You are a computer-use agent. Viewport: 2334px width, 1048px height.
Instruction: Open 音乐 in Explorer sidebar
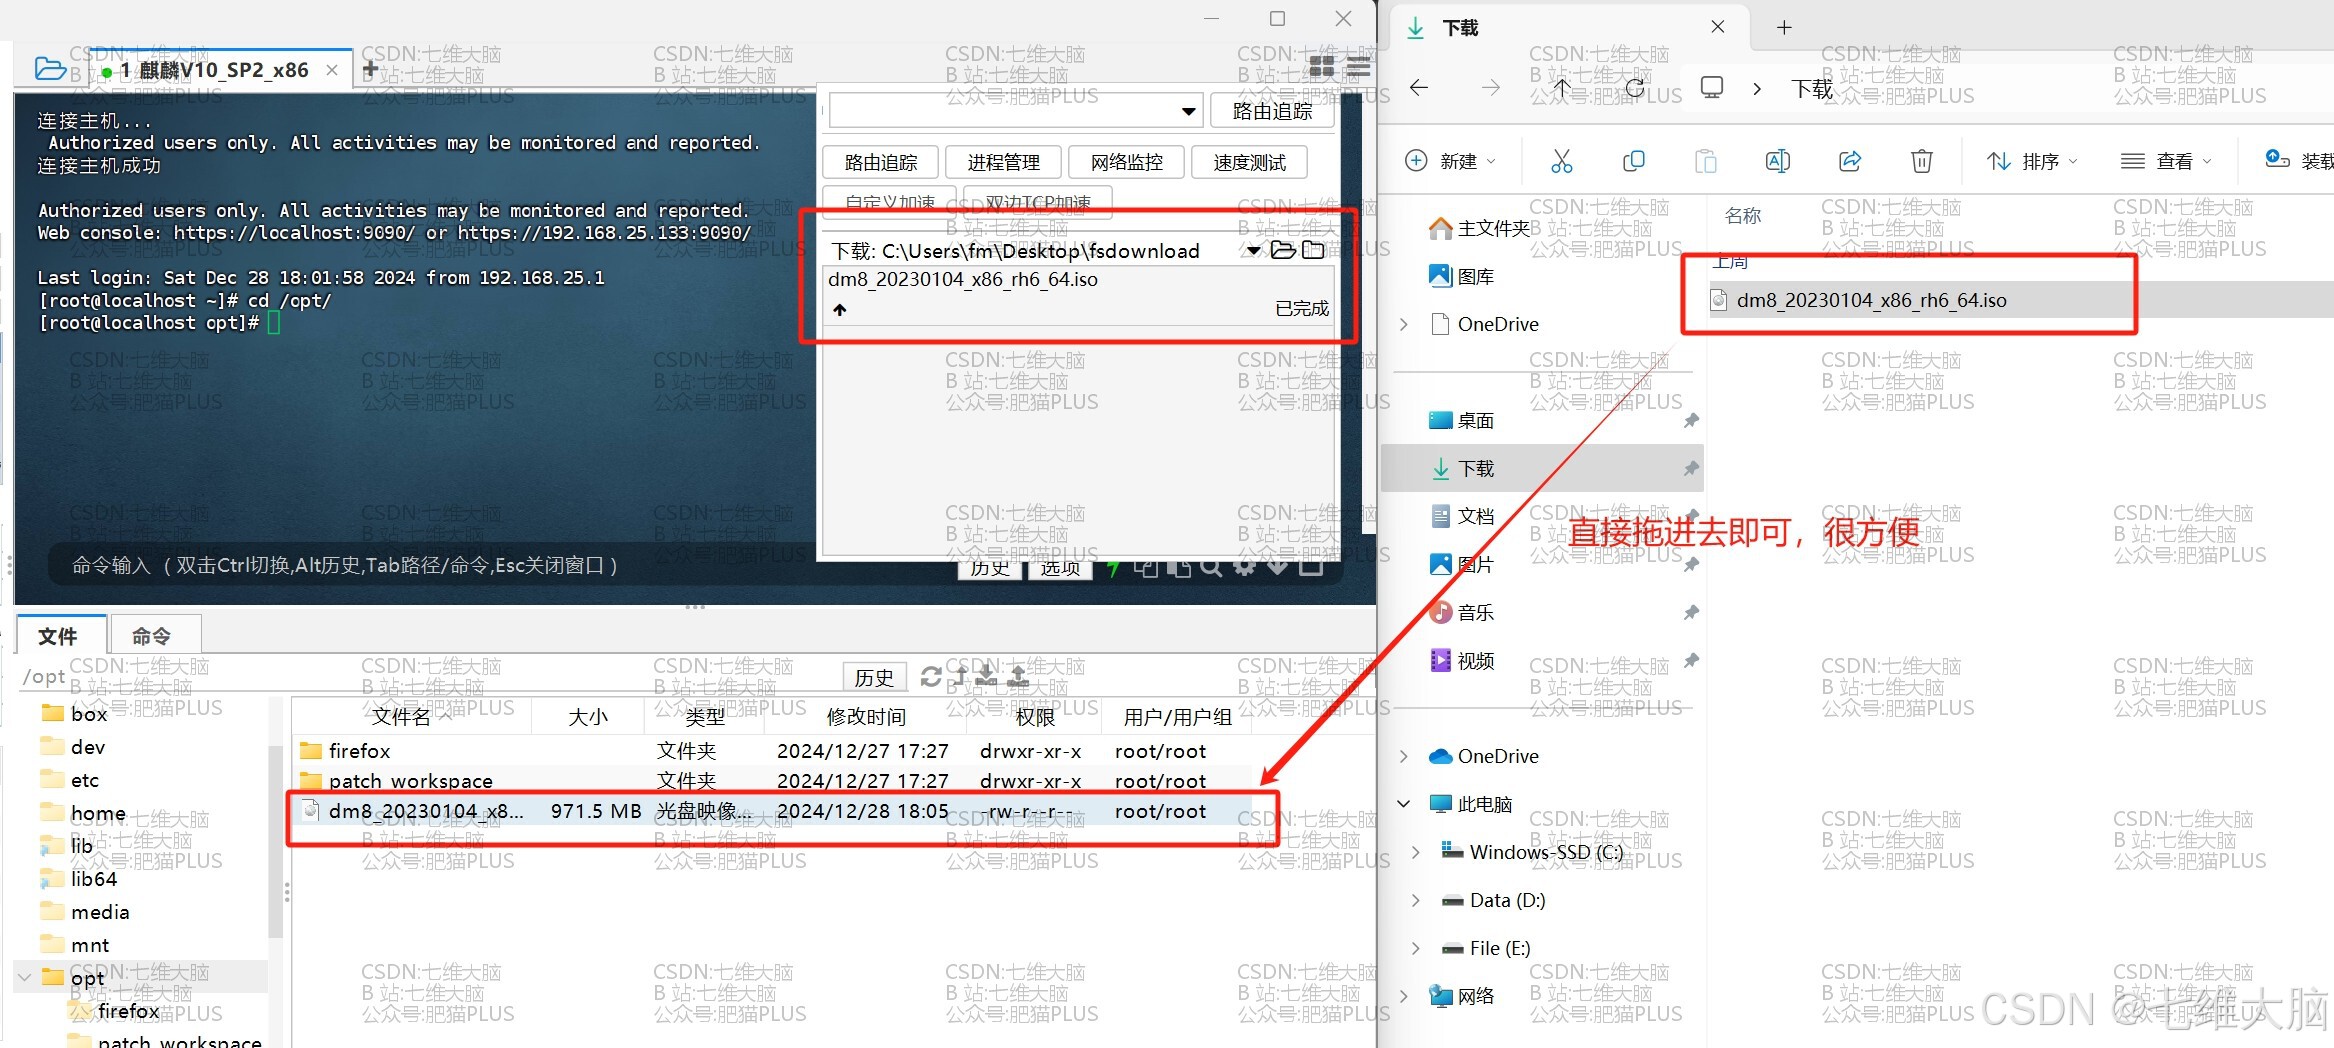1475,613
